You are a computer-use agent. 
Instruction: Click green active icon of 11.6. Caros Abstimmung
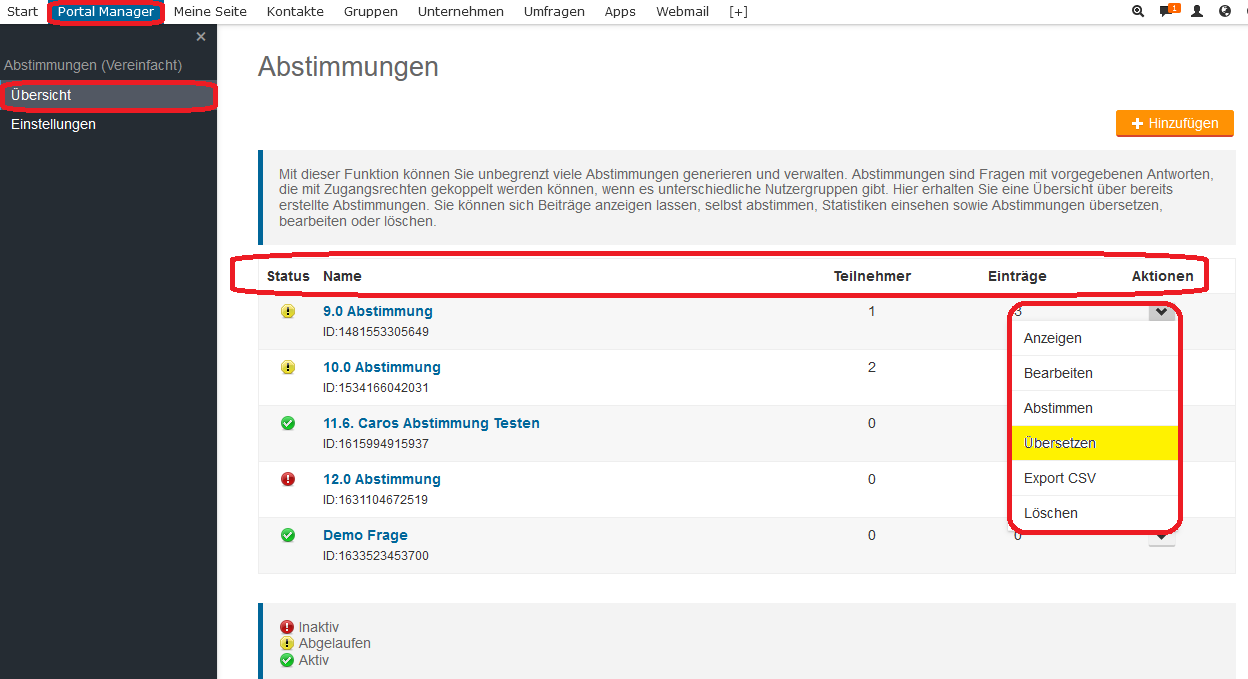tap(288, 424)
